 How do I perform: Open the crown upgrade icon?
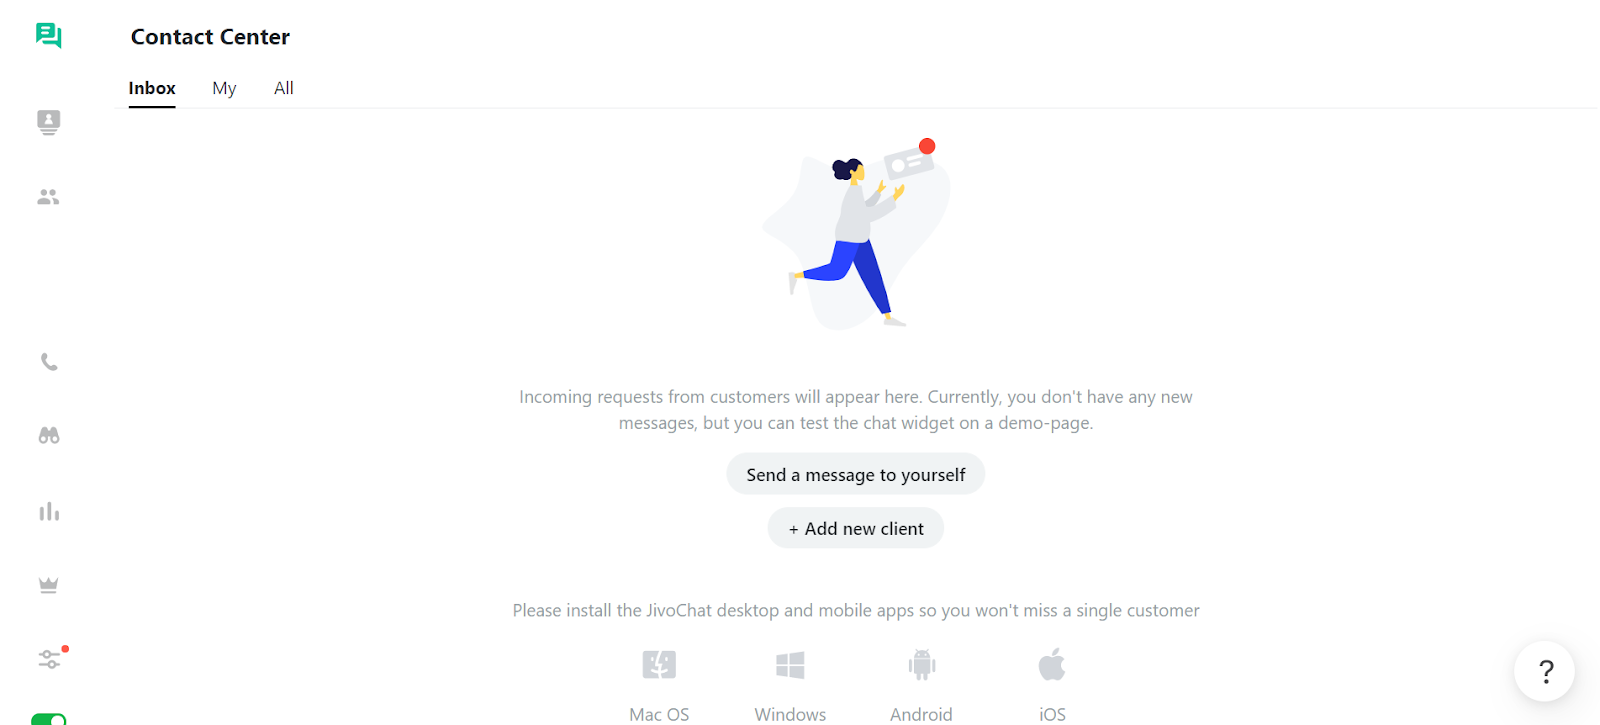(x=48, y=585)
